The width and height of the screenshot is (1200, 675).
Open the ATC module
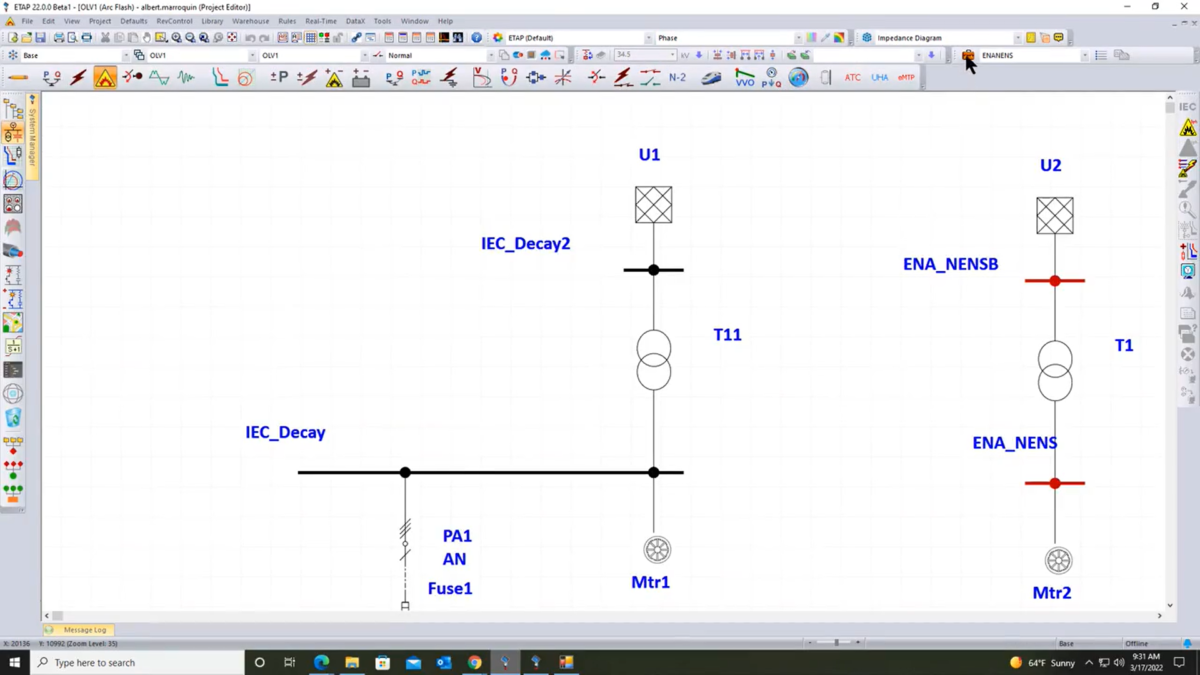pos(852,77)
